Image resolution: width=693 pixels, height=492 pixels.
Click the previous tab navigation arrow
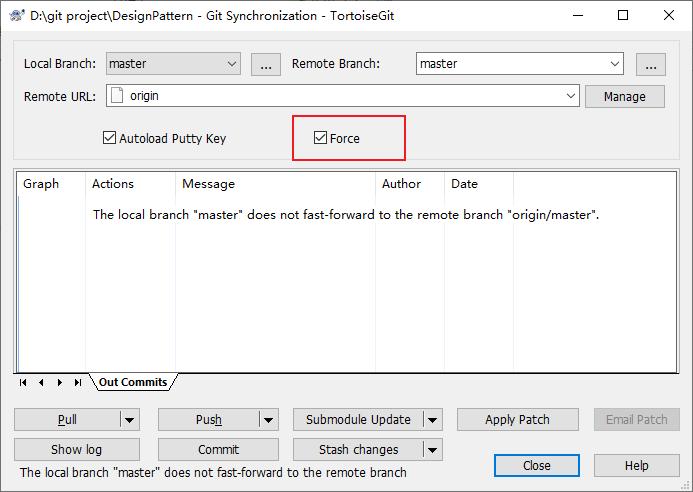tap(41, 382)
